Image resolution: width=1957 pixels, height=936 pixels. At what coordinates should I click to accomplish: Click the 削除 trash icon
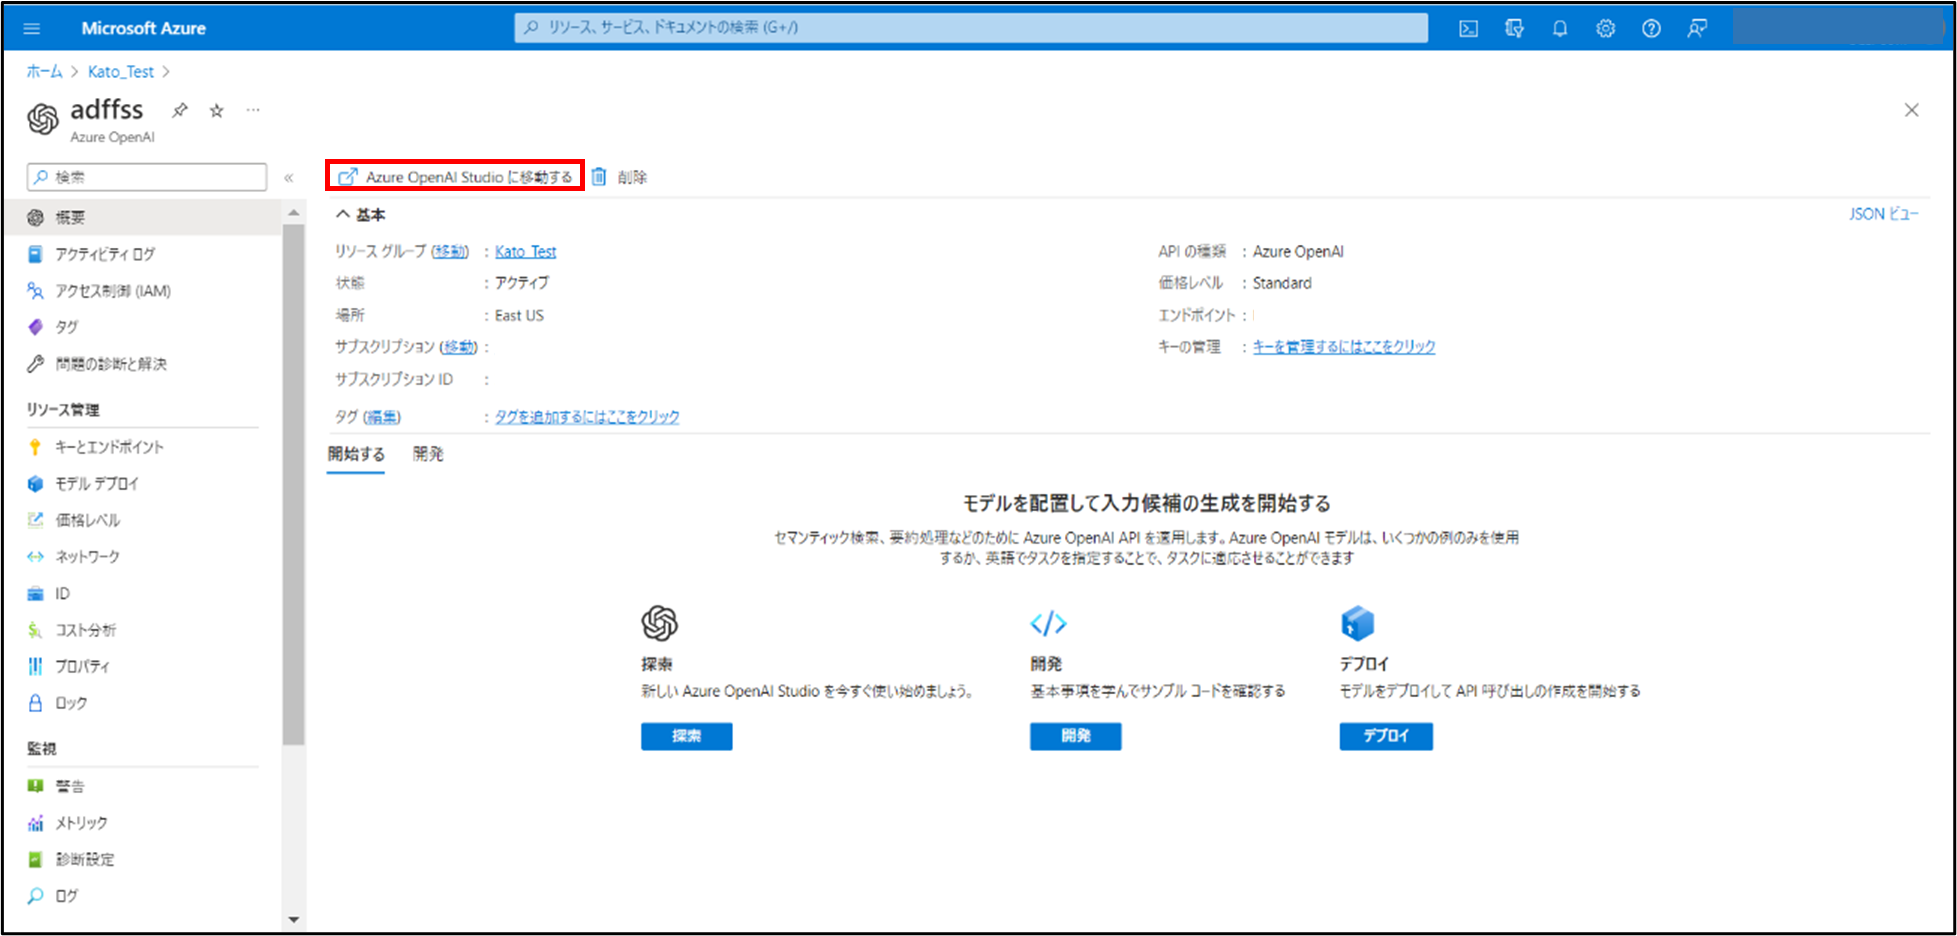599,177
